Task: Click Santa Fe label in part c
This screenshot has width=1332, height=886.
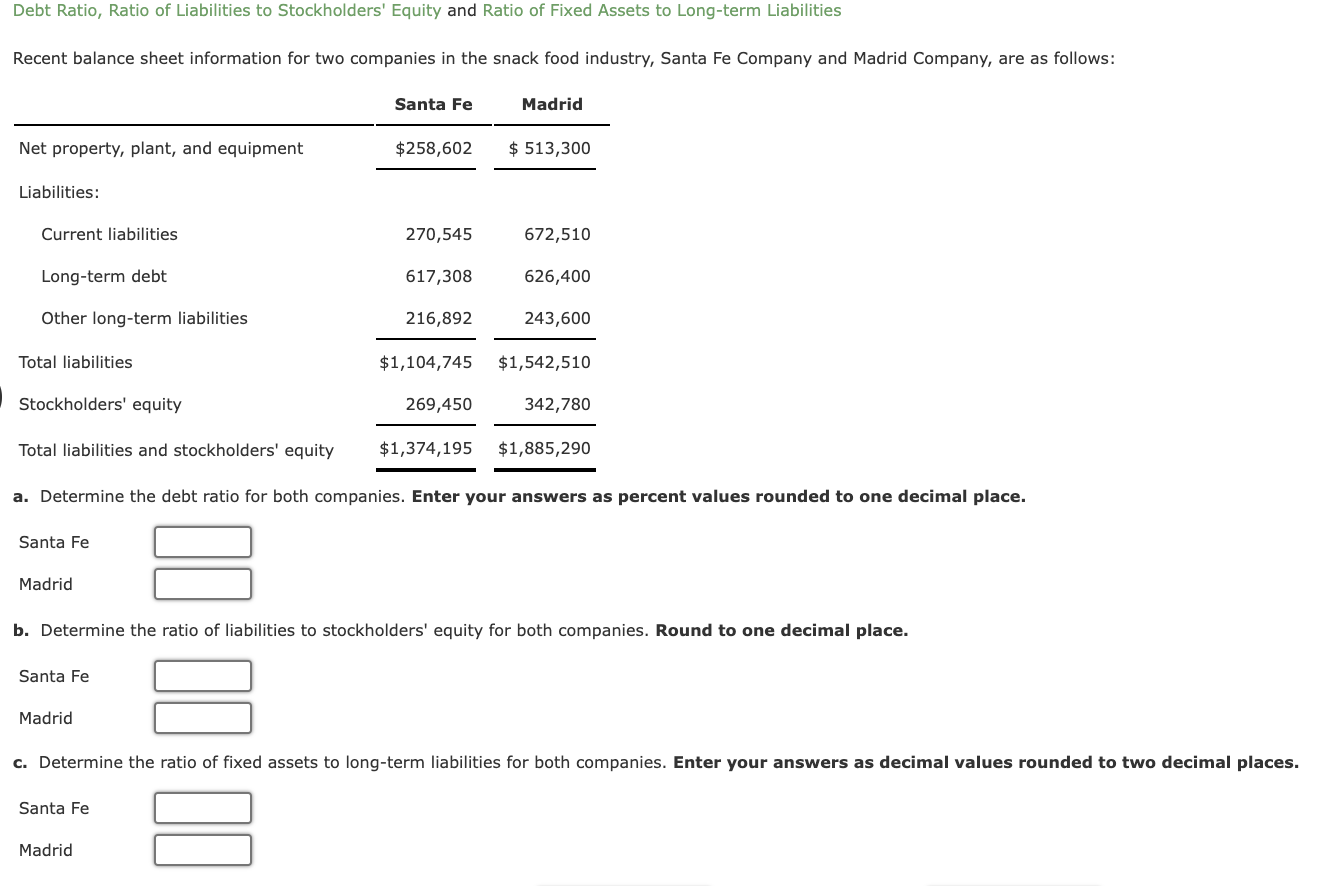Action: (x=54, y=808)
